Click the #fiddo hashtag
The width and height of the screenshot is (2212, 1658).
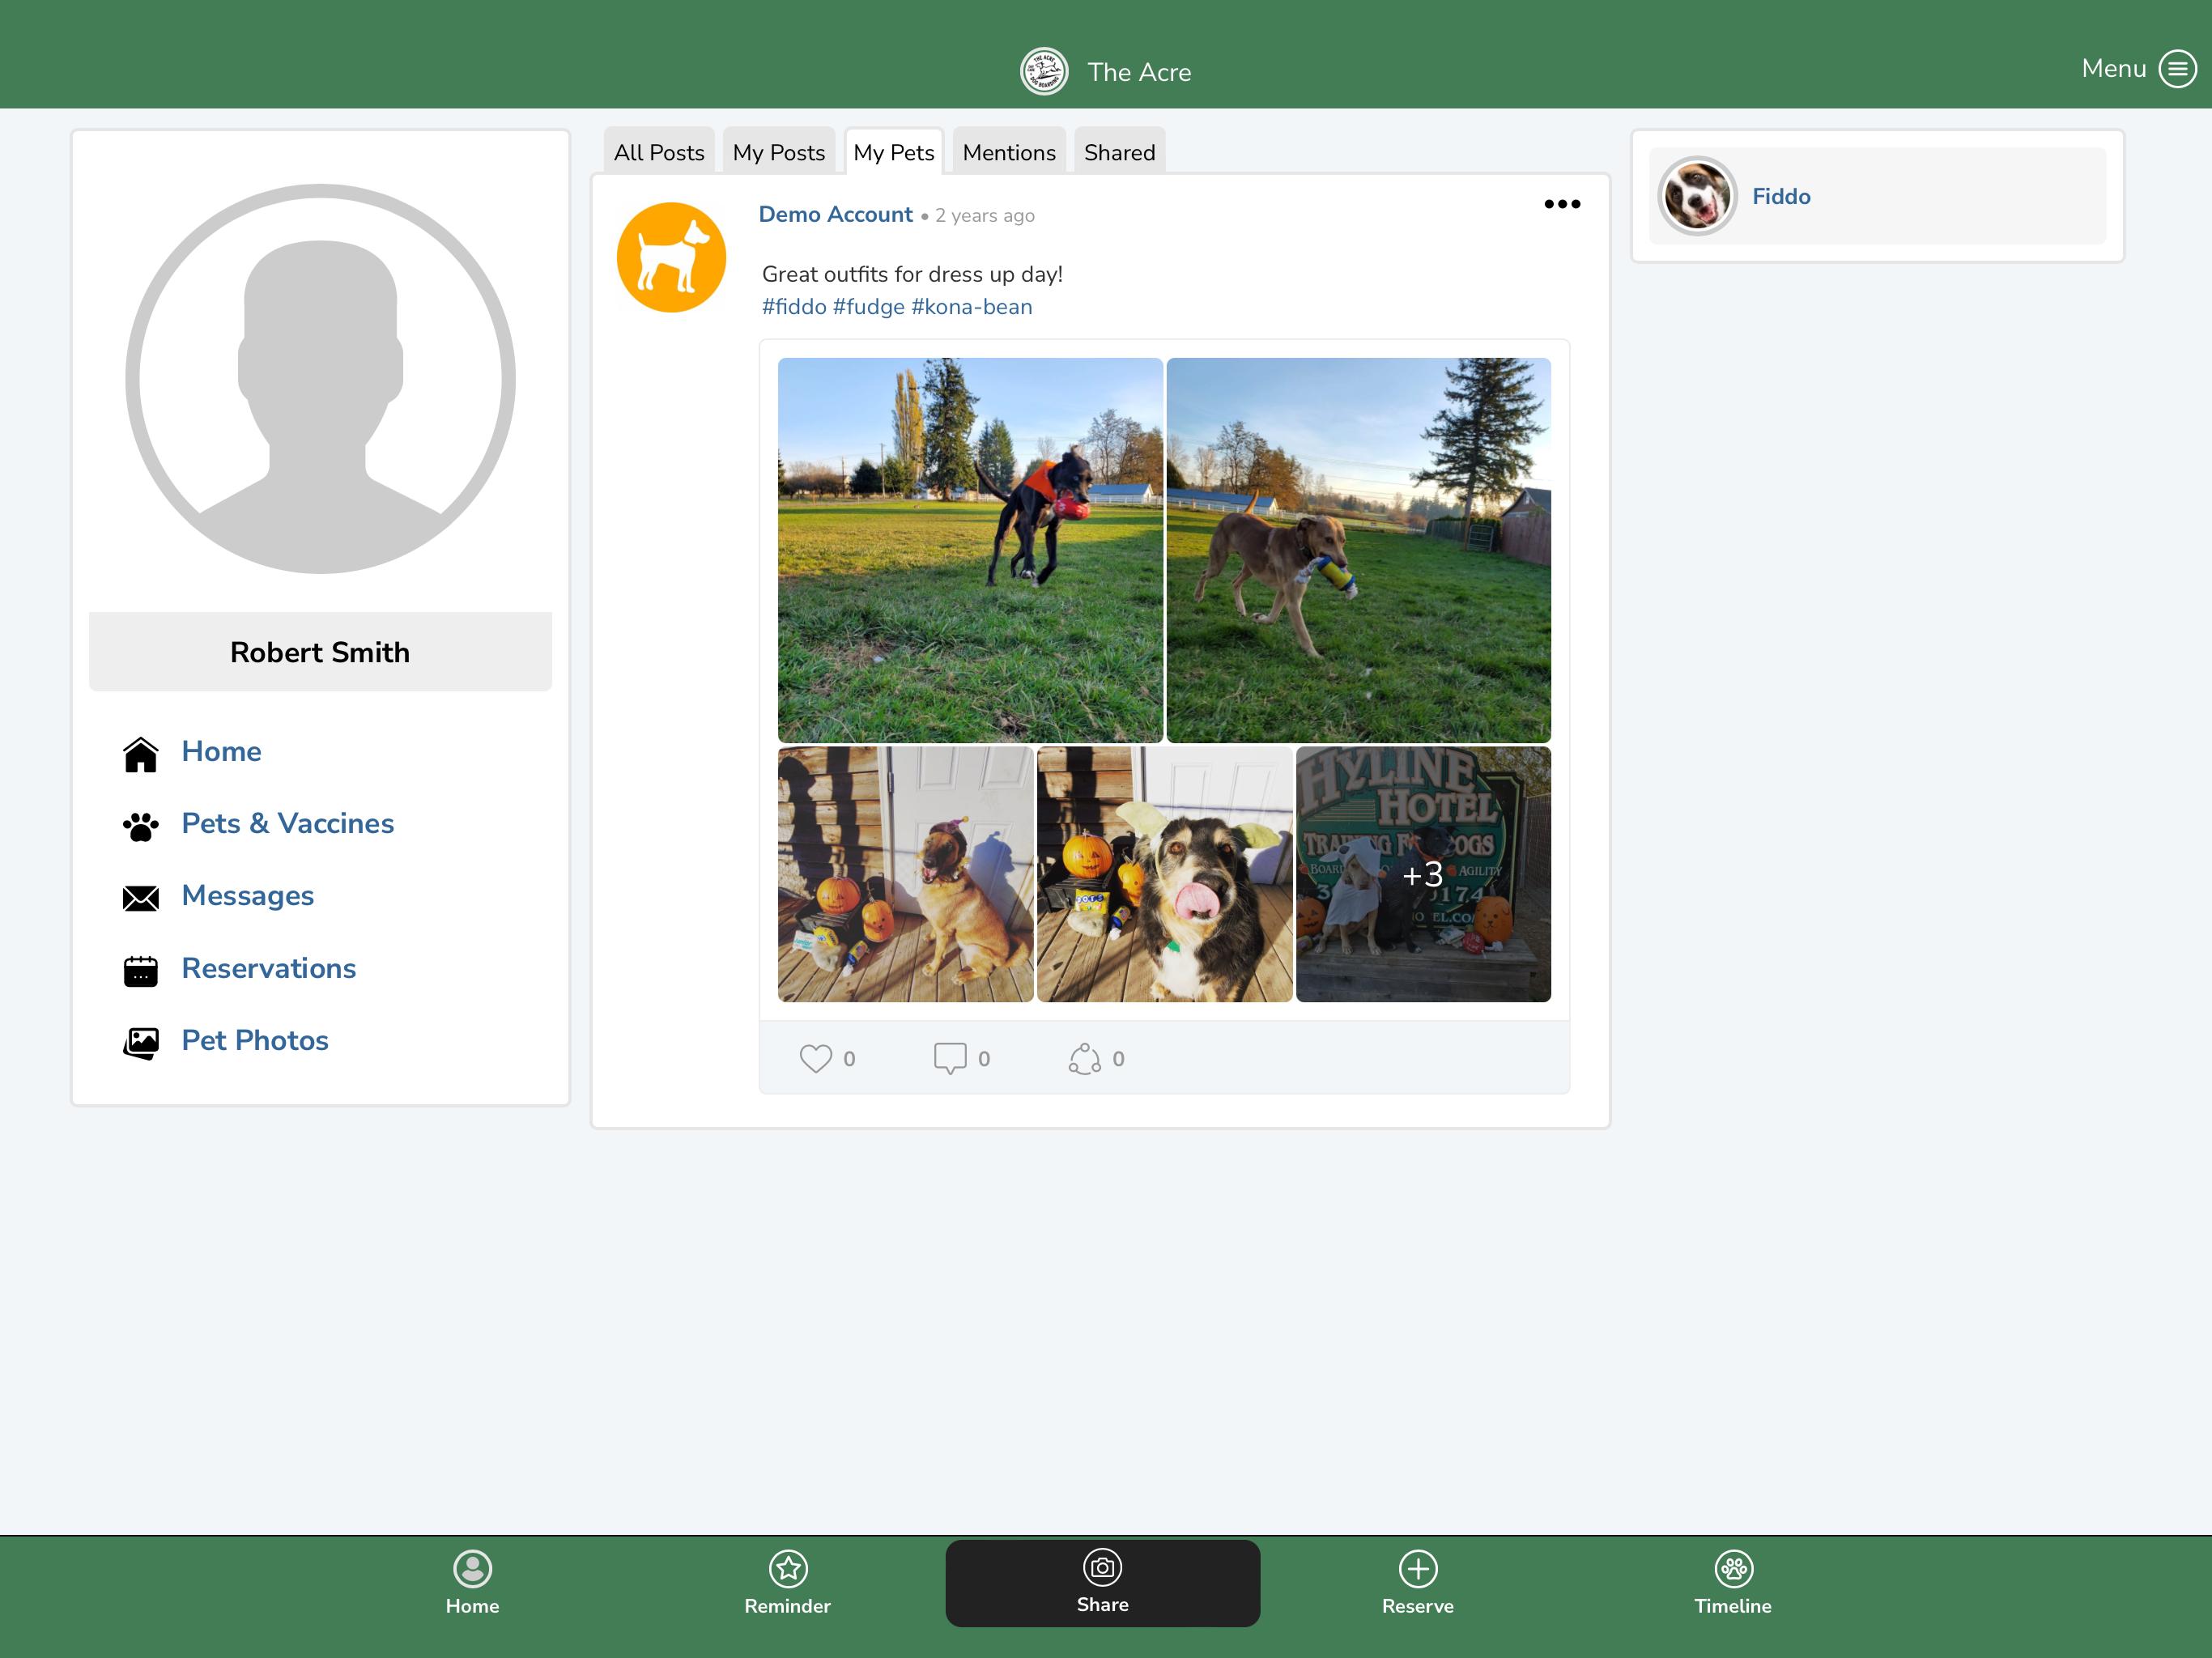pos(794,307)
